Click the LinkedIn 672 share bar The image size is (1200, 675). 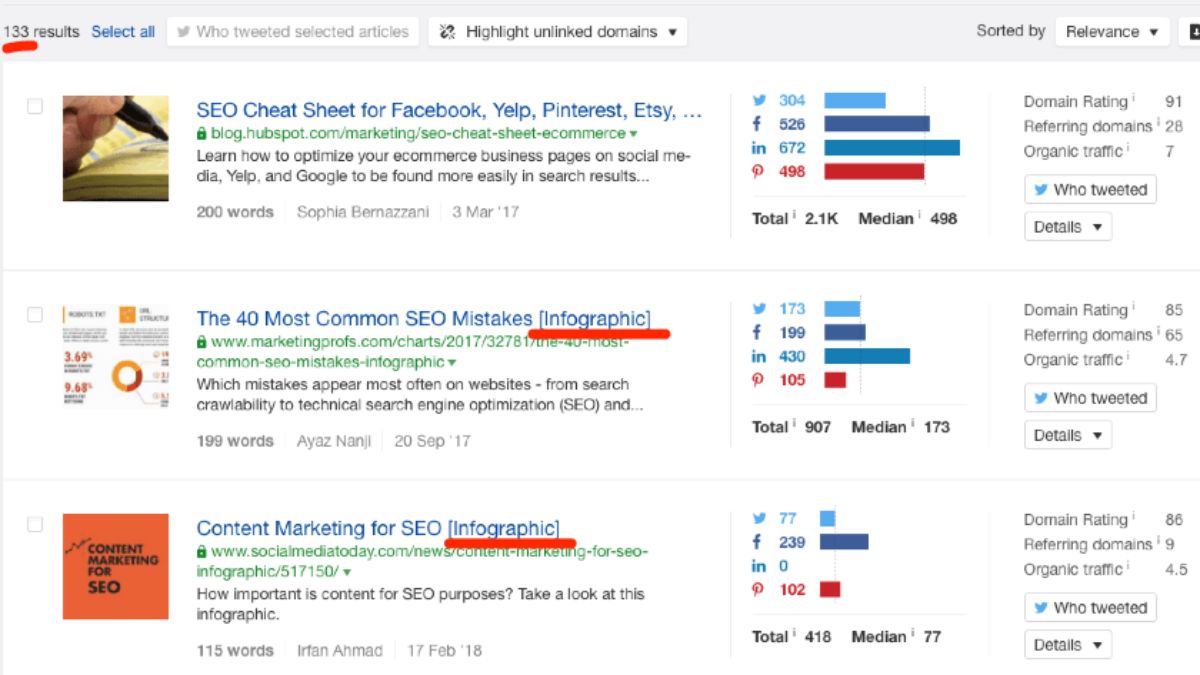pos(892,148)
